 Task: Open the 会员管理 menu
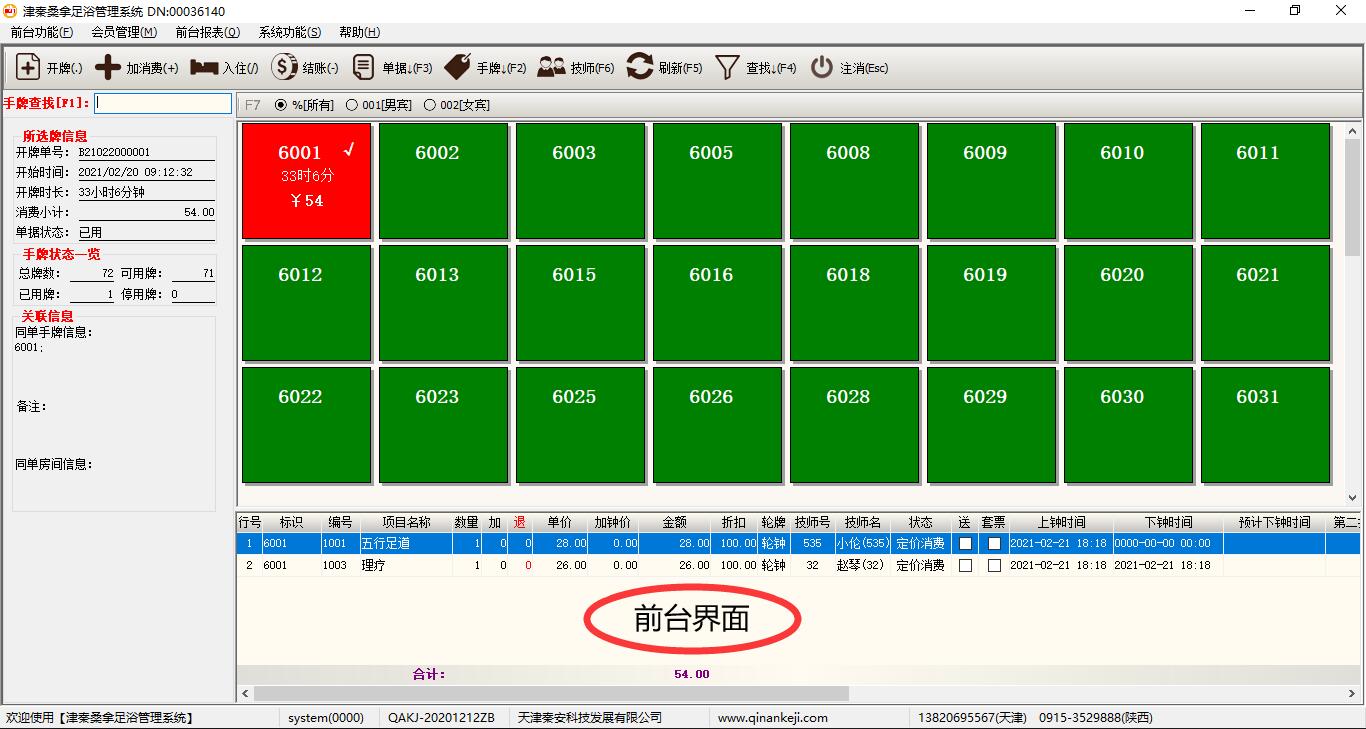pyautogui.click(x=124, y=32)
